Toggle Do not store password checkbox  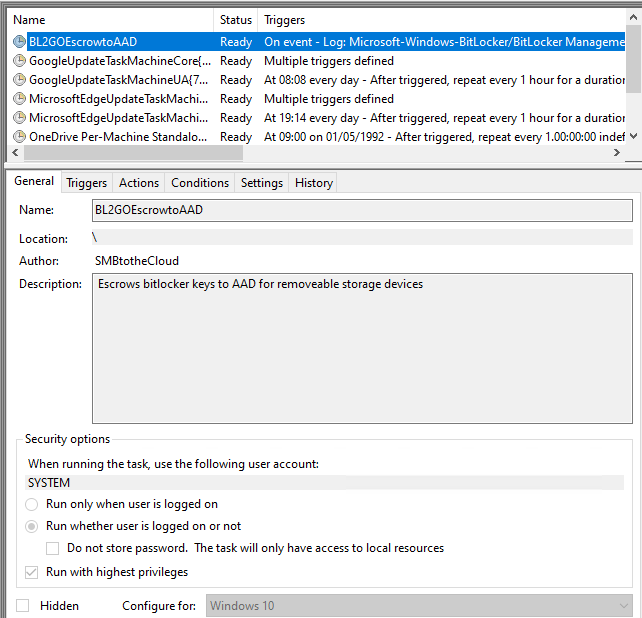pos(53,548)
